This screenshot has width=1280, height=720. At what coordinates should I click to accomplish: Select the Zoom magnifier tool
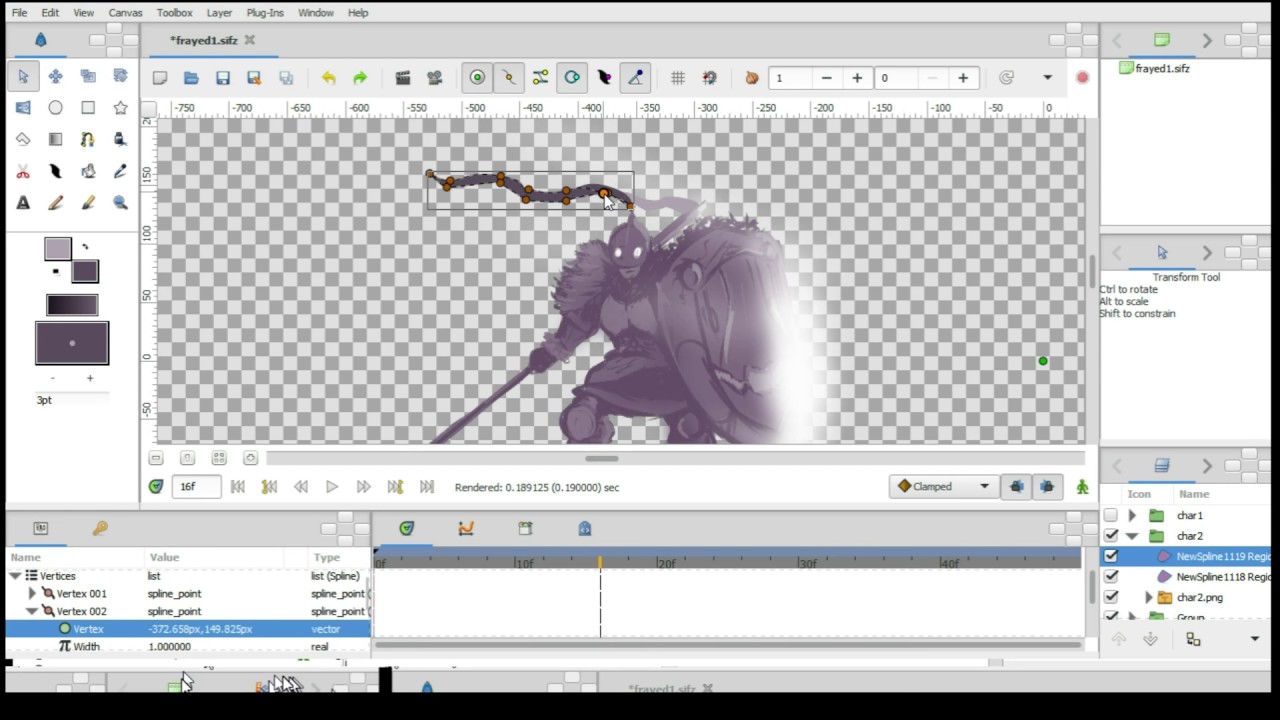[x=121, y=202]
